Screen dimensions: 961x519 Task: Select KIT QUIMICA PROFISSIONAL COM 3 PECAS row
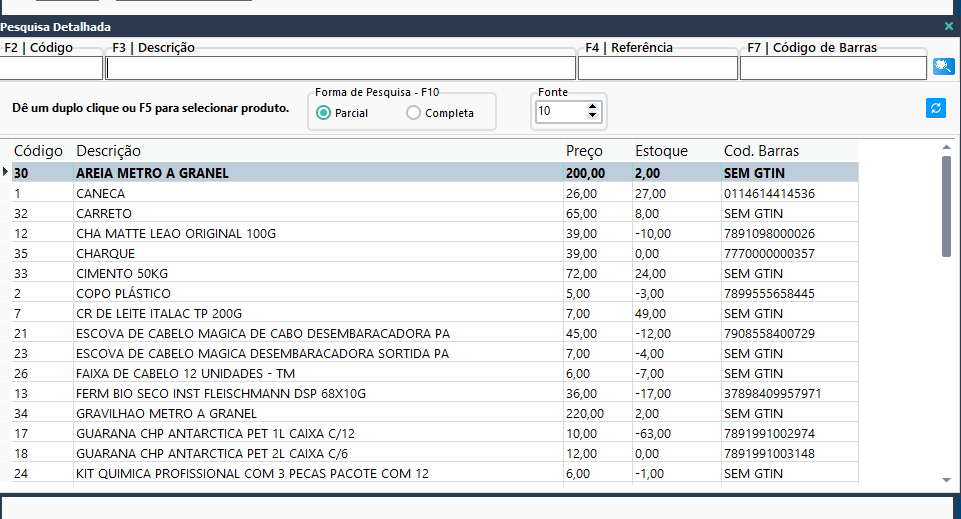click(435, 474)
